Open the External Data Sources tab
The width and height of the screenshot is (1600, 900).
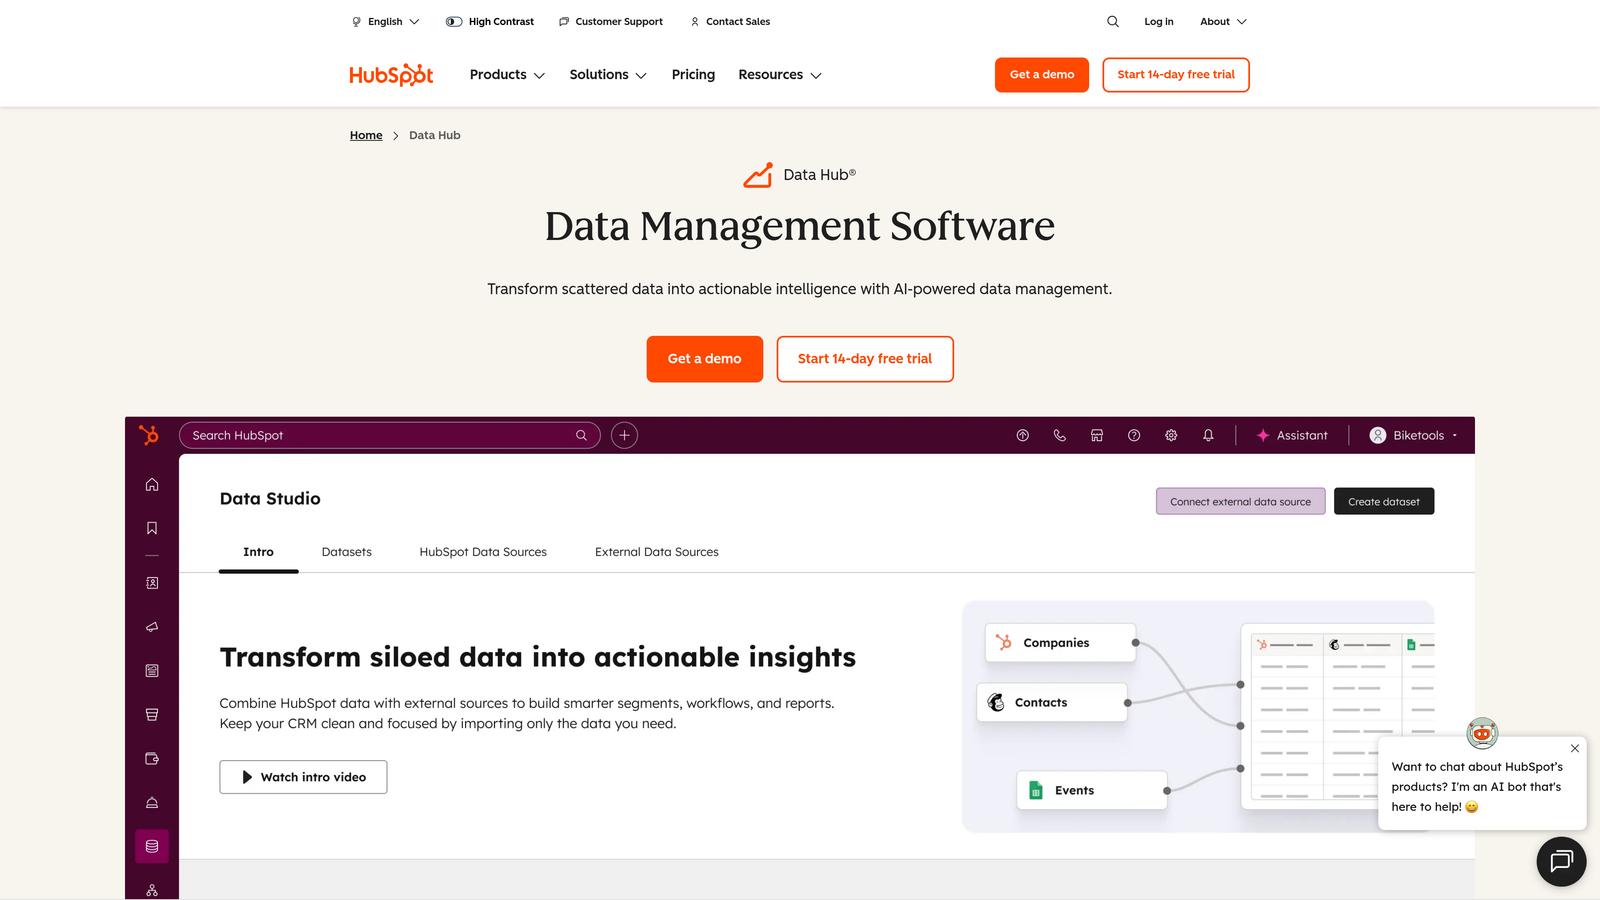(x=656, y=551)
